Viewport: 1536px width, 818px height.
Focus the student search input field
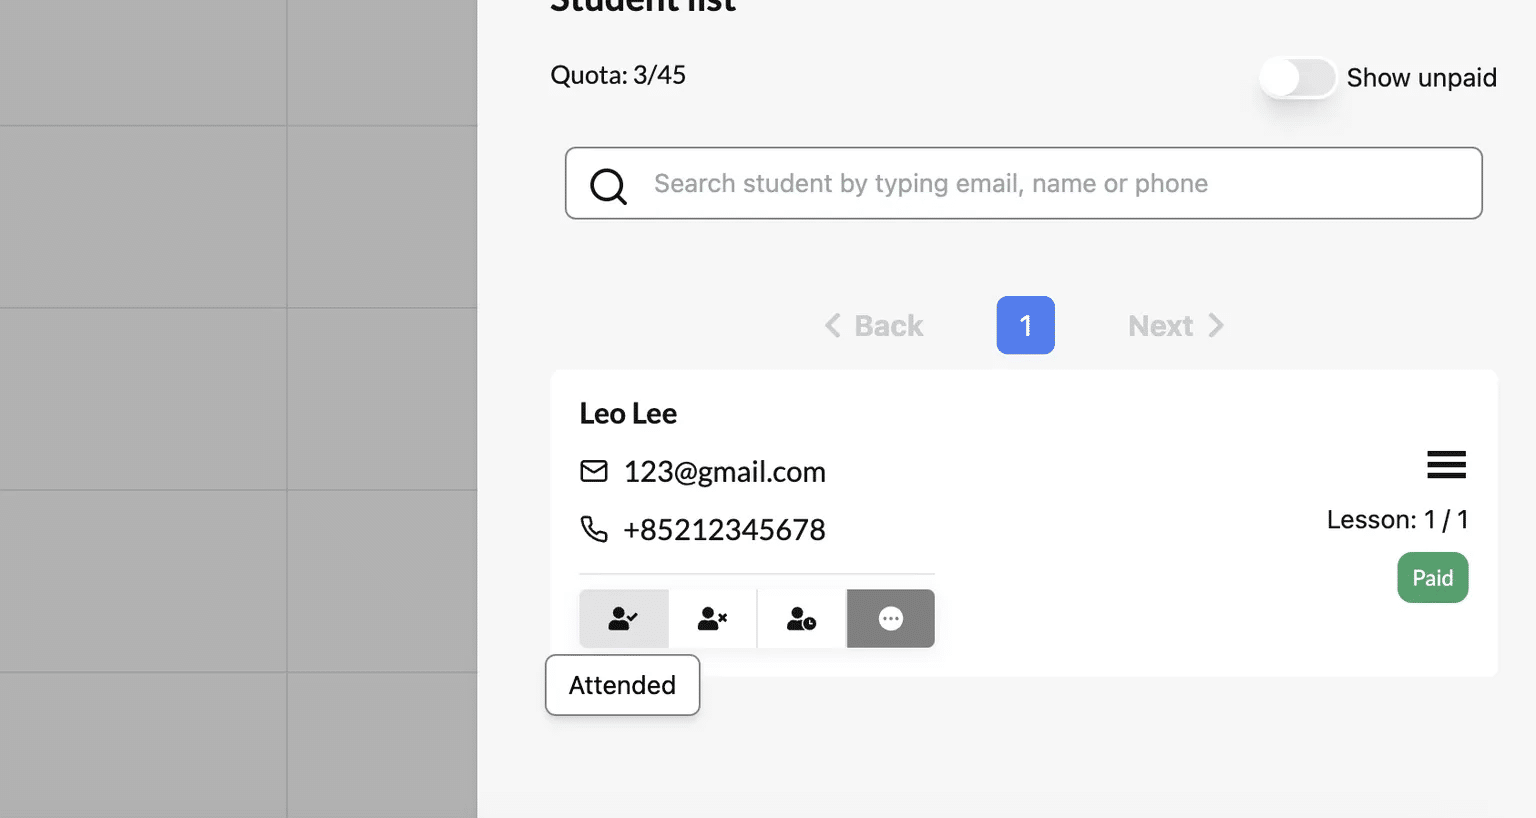1023,183
